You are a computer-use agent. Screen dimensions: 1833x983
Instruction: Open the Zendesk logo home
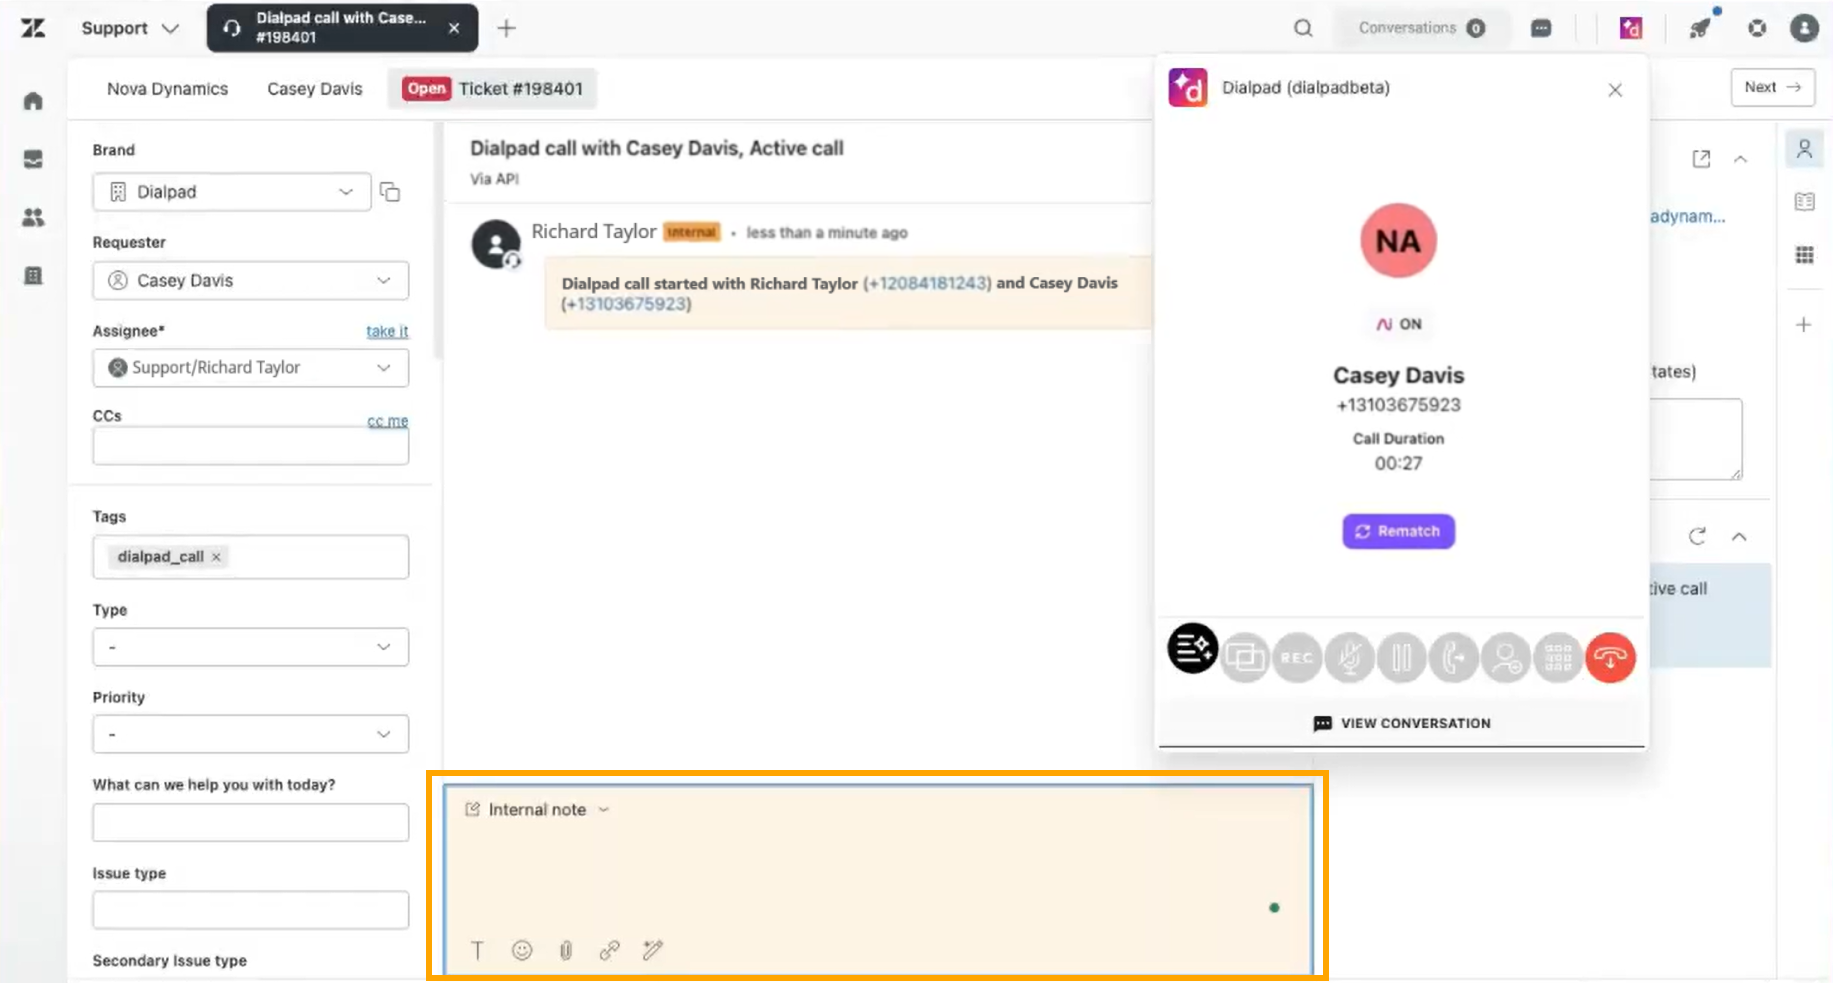click(x=33, y=28)
